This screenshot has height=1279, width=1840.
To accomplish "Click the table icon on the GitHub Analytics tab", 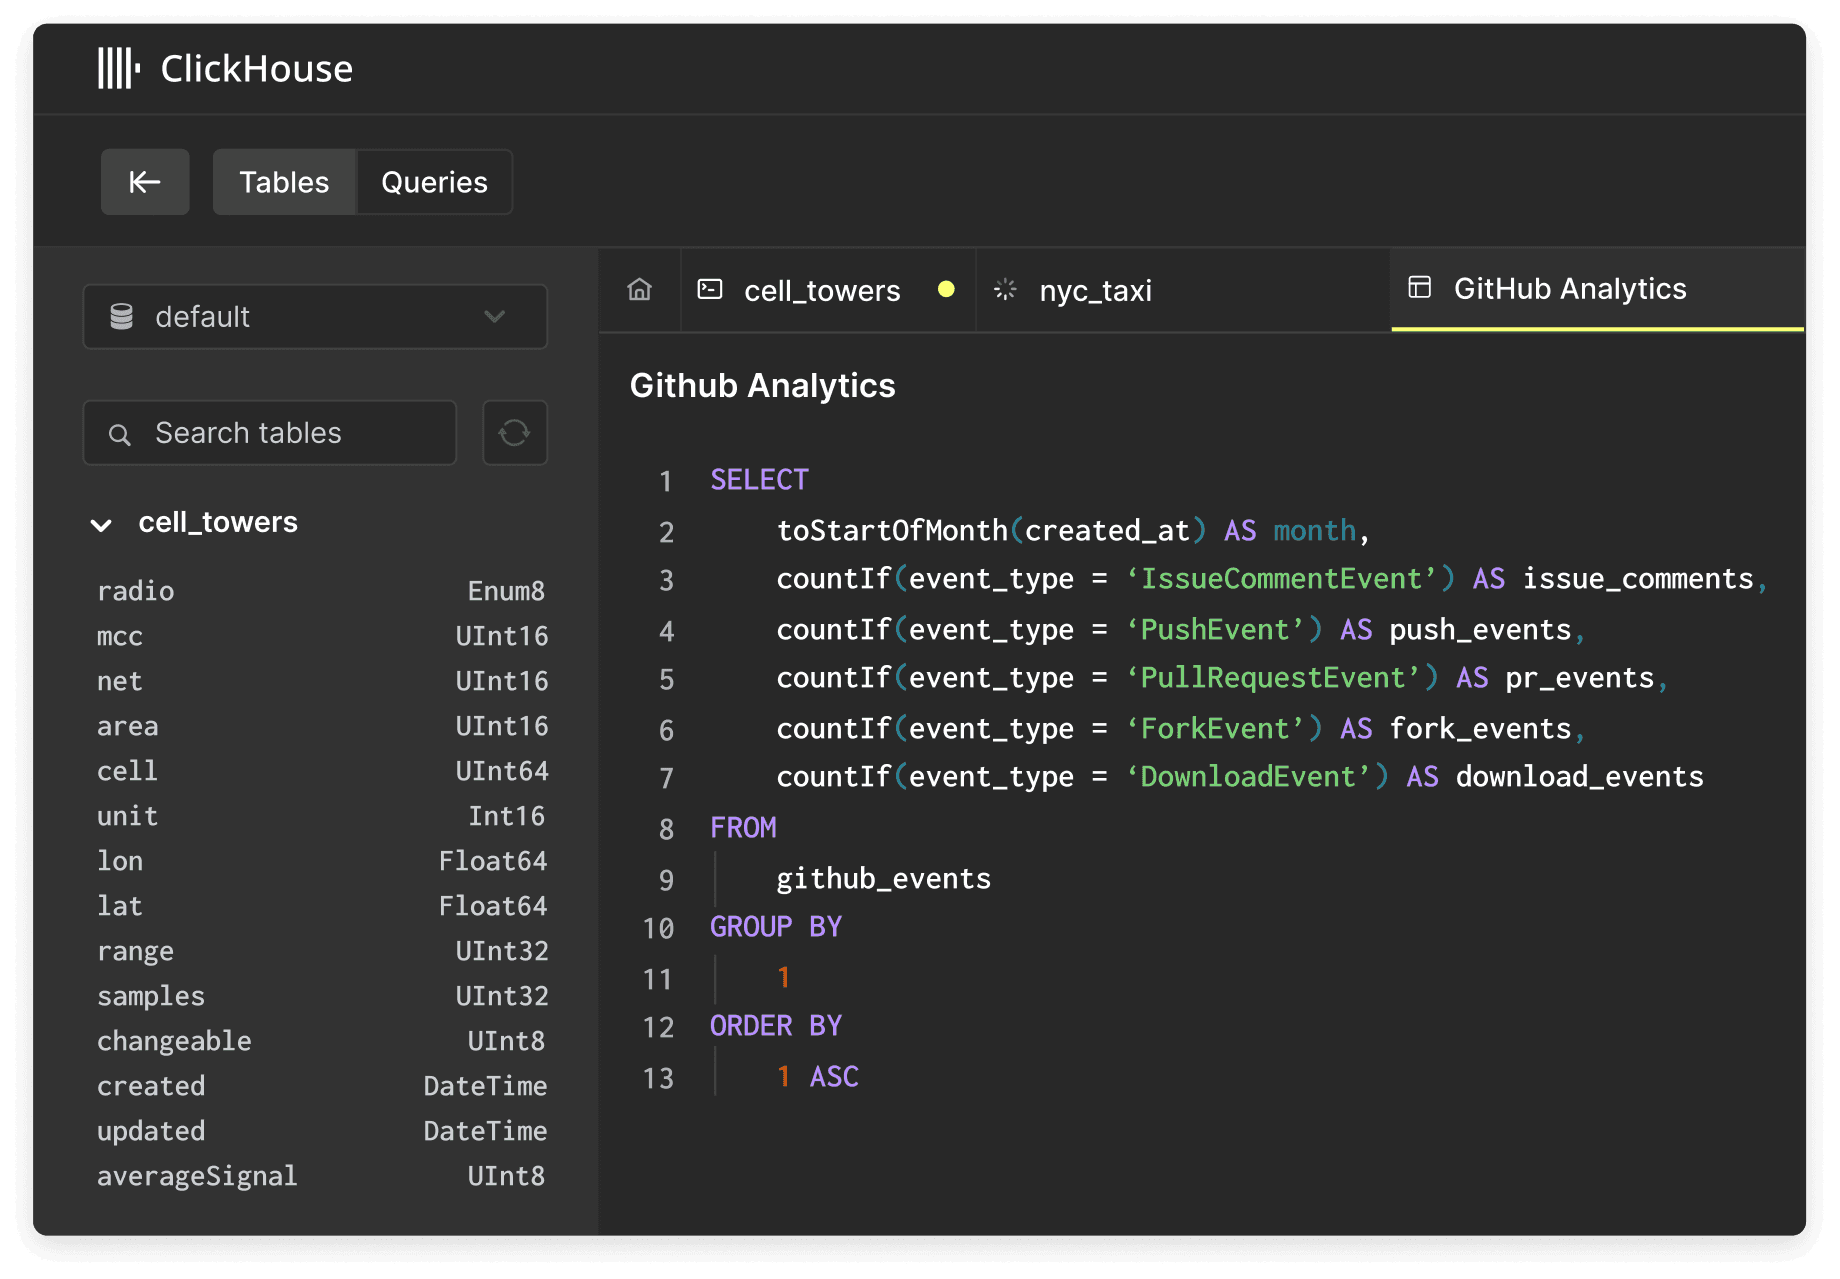I will [x=1419, y=288].
